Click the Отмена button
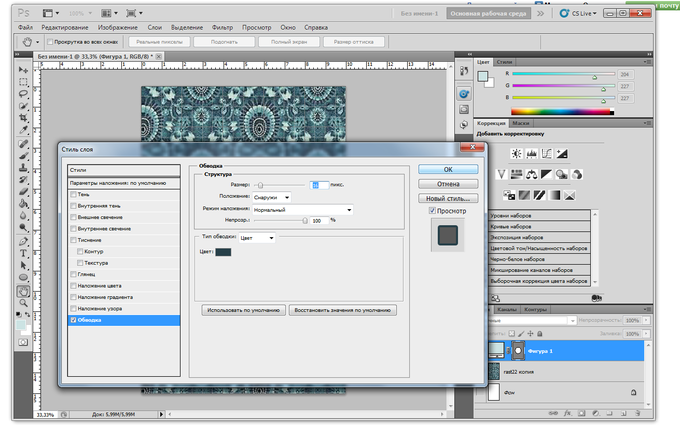680x425 pixels. pos(448,184)
